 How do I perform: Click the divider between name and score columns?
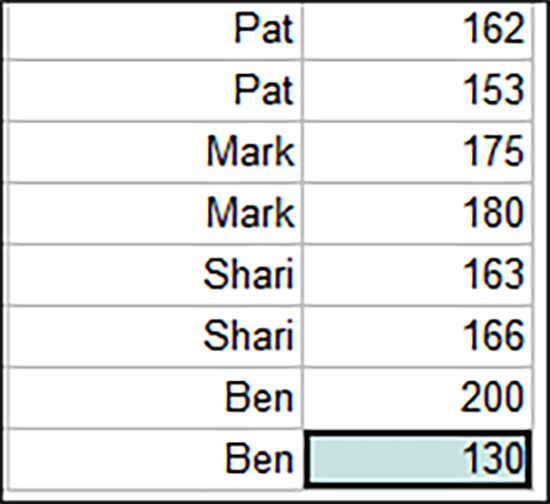[302, 246]
